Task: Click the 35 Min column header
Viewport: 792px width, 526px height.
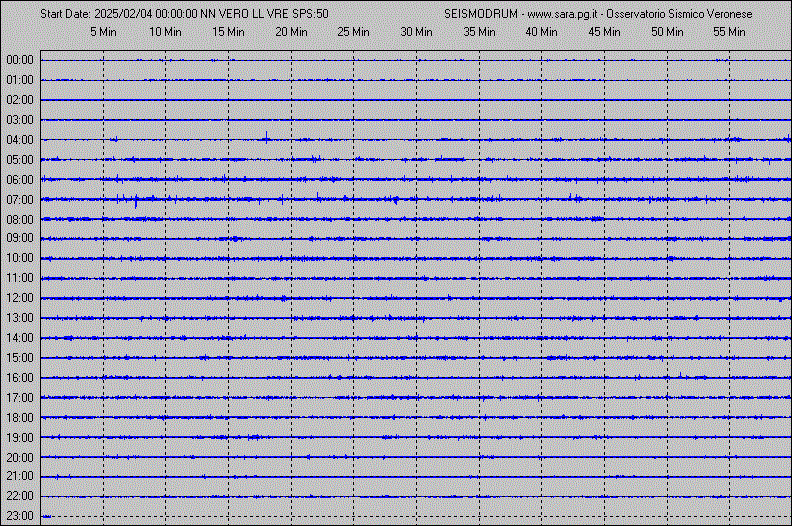Action: (479, 32)
